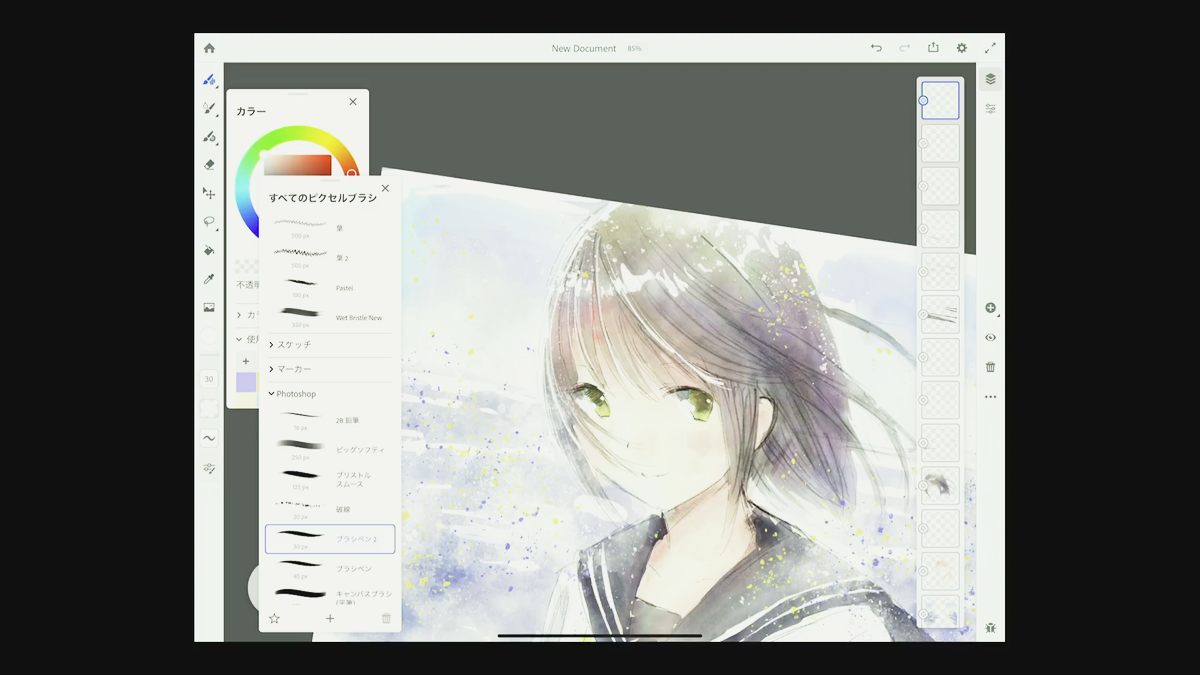Click the bug report icon
Viewport: 1200px width, 675px height.
tap(990, 628)
